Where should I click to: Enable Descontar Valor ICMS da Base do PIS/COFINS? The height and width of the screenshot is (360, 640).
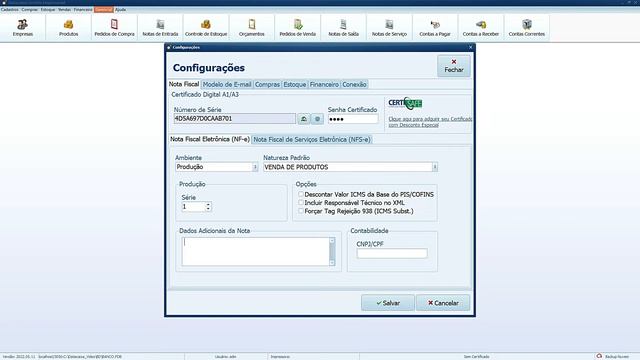tap(301, 194)
